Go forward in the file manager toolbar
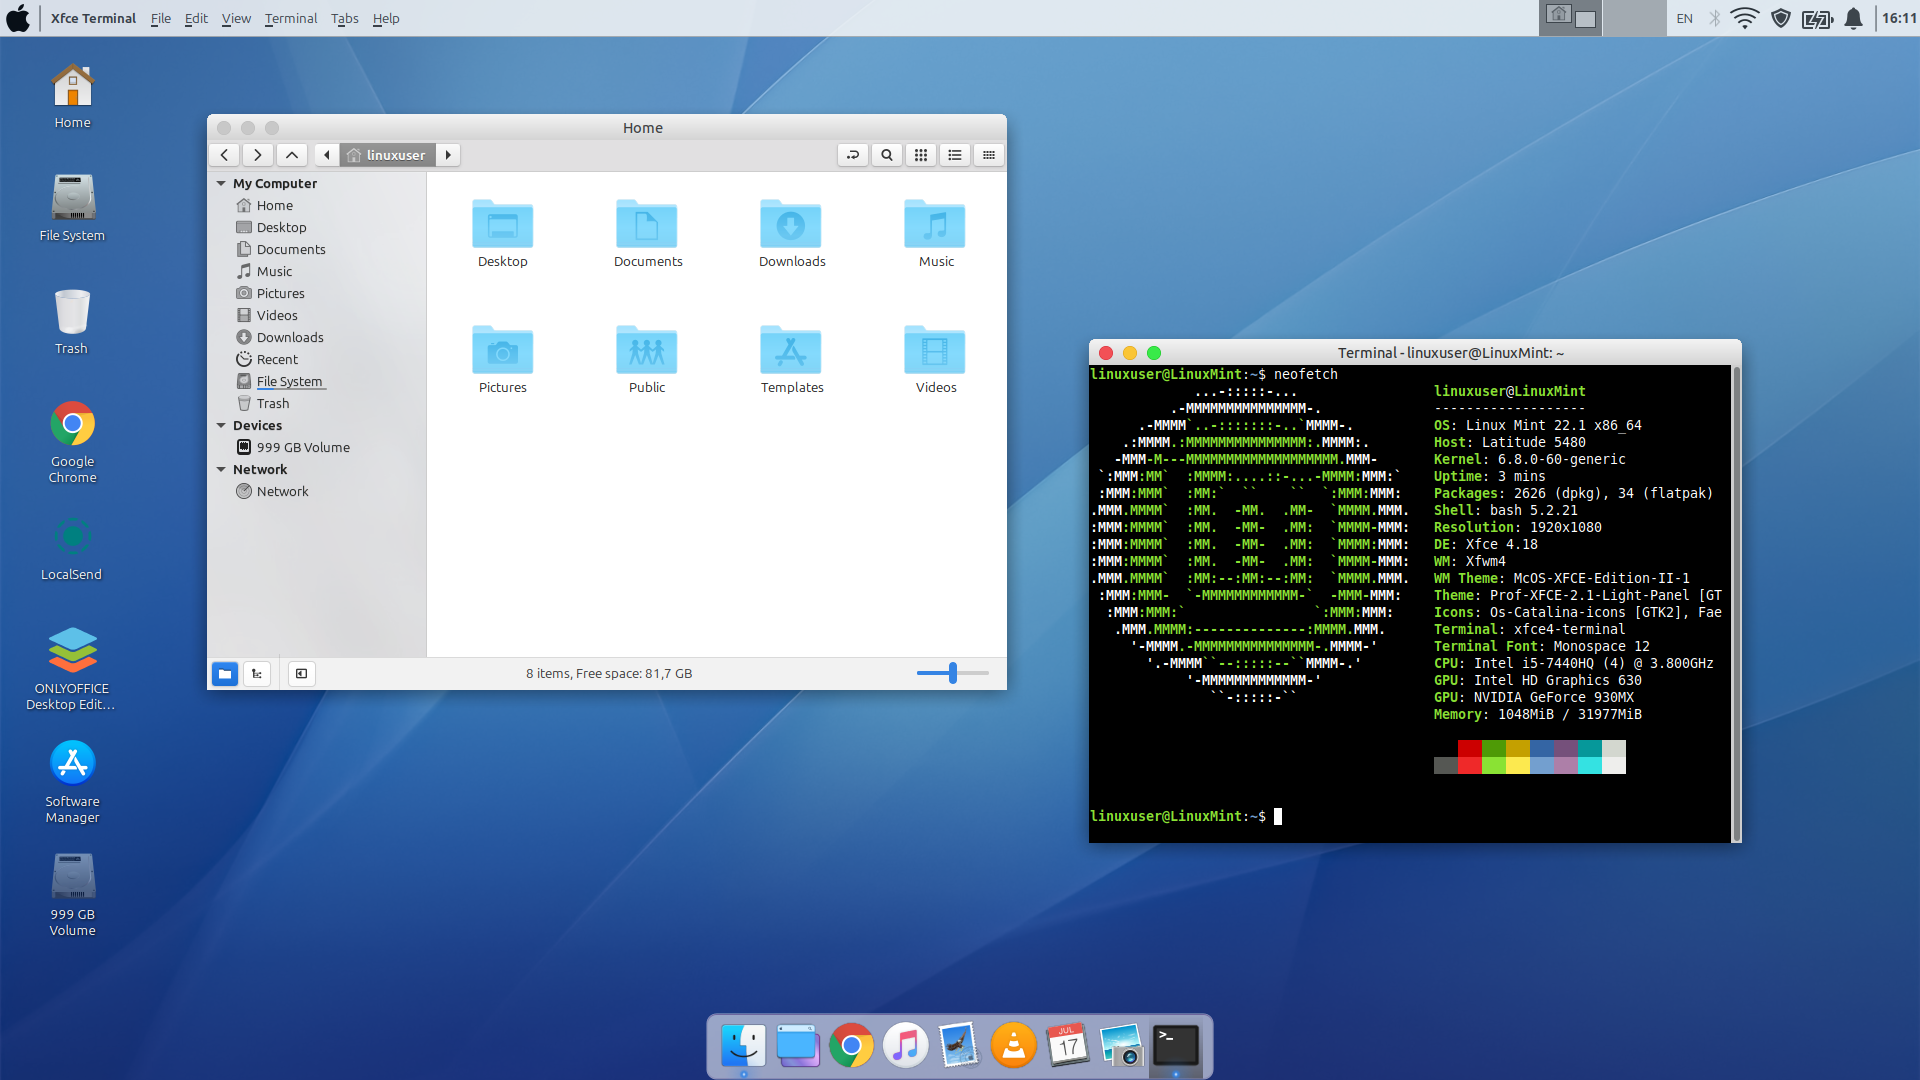 258,155
